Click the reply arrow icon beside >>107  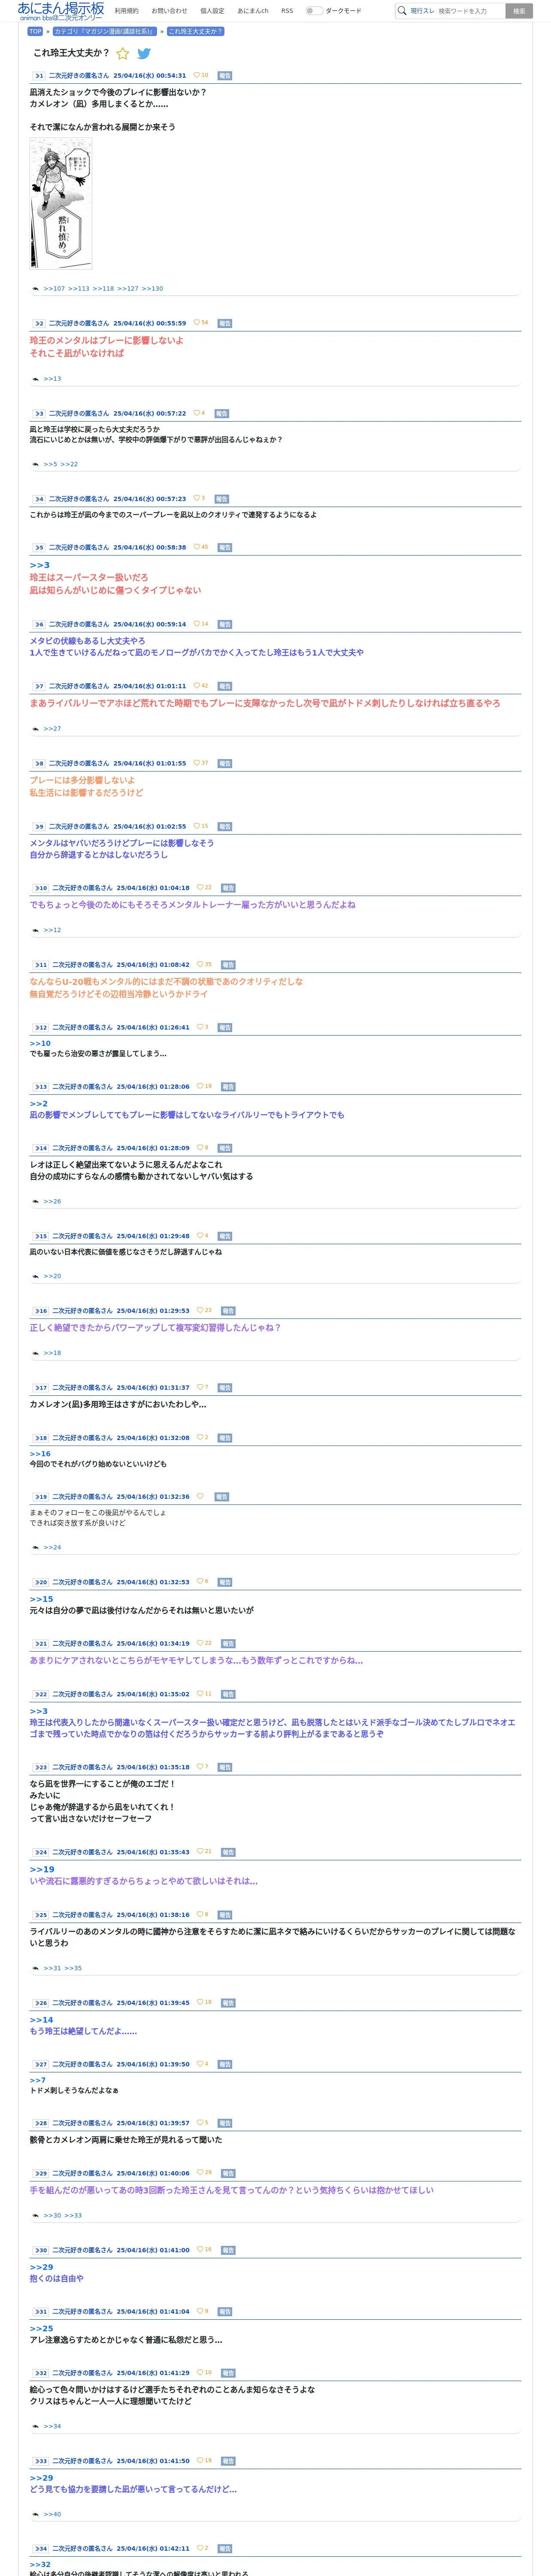(x=36, y=289)
